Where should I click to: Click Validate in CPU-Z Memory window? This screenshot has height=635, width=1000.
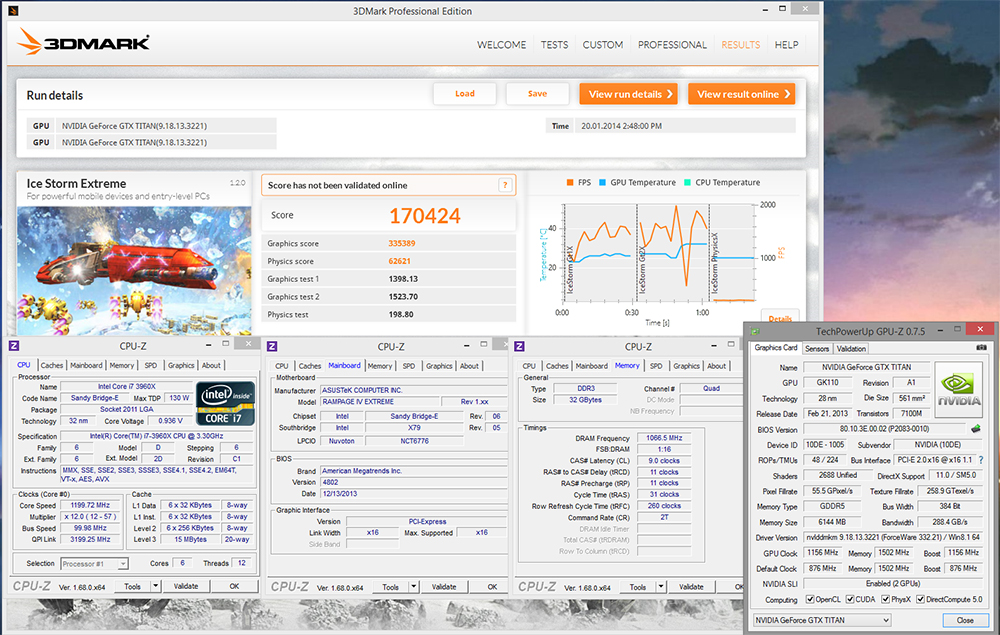[691, 587]
